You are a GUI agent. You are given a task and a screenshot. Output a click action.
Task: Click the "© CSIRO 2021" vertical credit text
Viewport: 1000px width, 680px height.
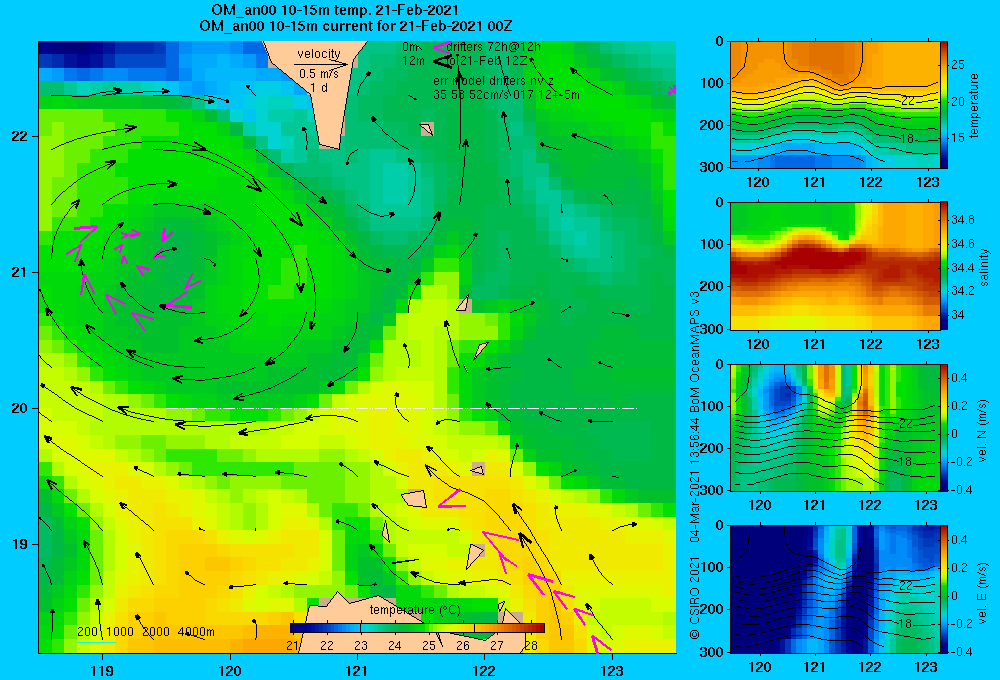(695, 598)
